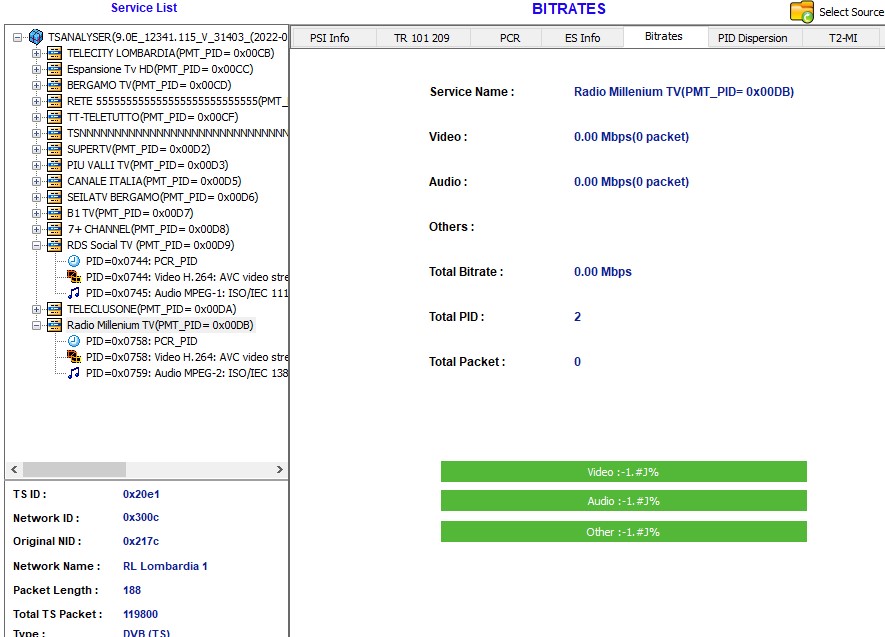Select the TELECITY LOMBARDIA service row
This screenshot has height=637, width=885.
pos(170,53)
